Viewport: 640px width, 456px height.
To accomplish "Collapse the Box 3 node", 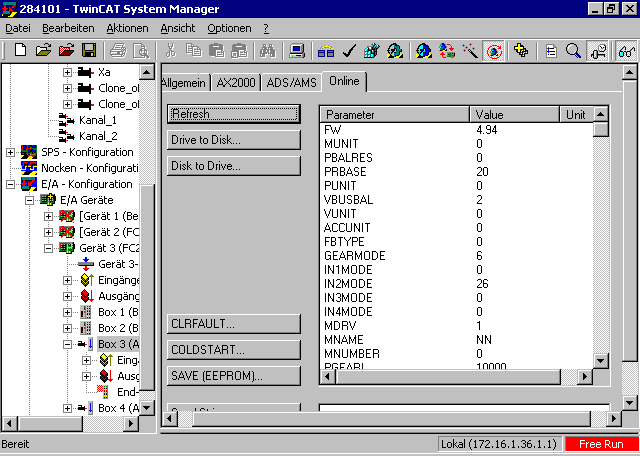I will coord(67,344).
